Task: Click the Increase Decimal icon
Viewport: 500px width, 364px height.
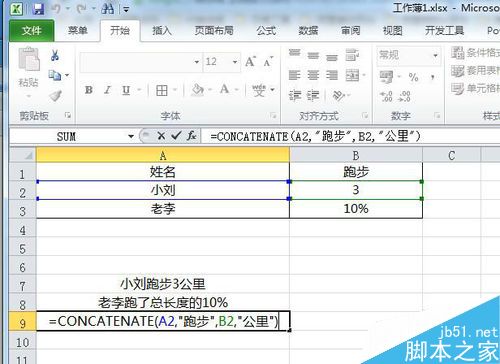Action: click(x=386, y=97)
